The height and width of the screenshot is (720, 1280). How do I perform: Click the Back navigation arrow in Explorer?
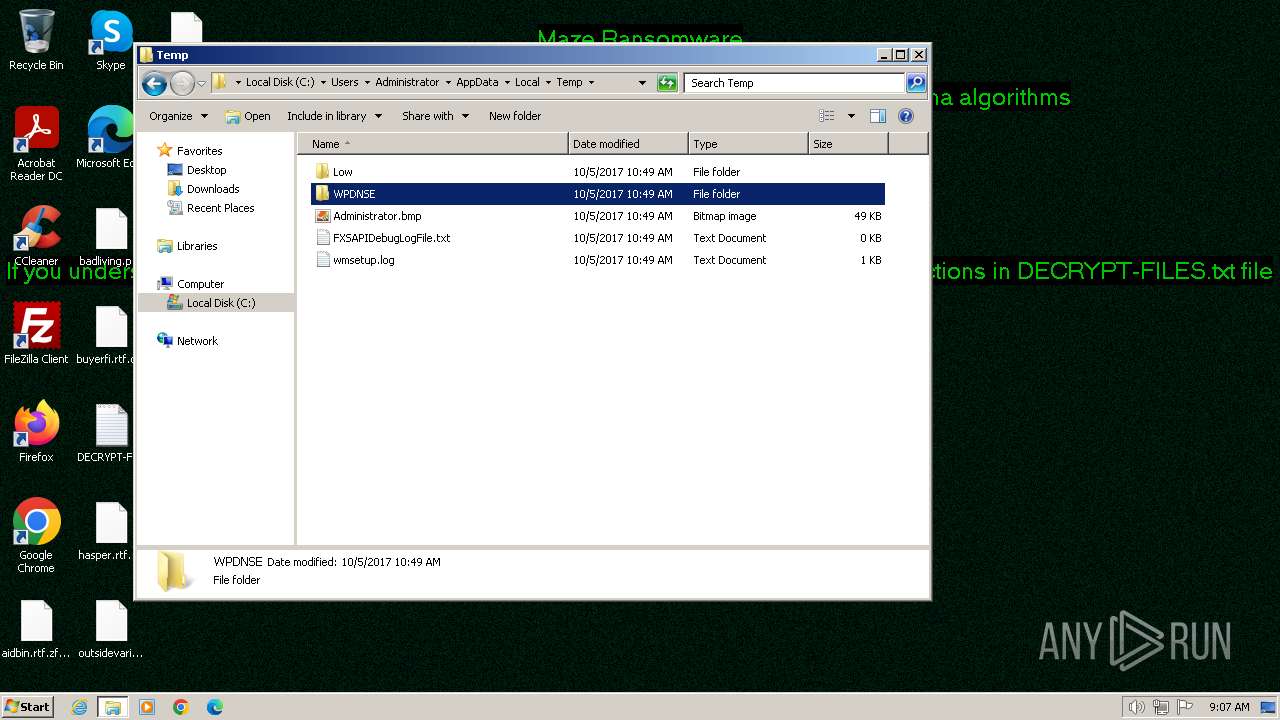153,83
